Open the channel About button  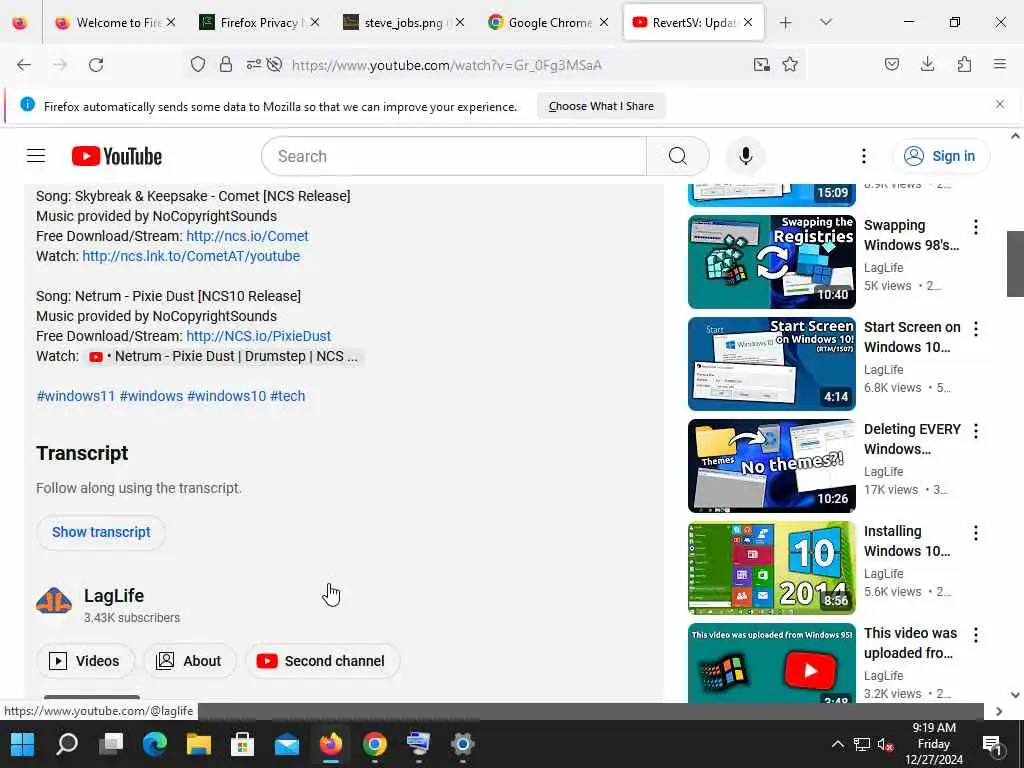[x=189, y=661]
